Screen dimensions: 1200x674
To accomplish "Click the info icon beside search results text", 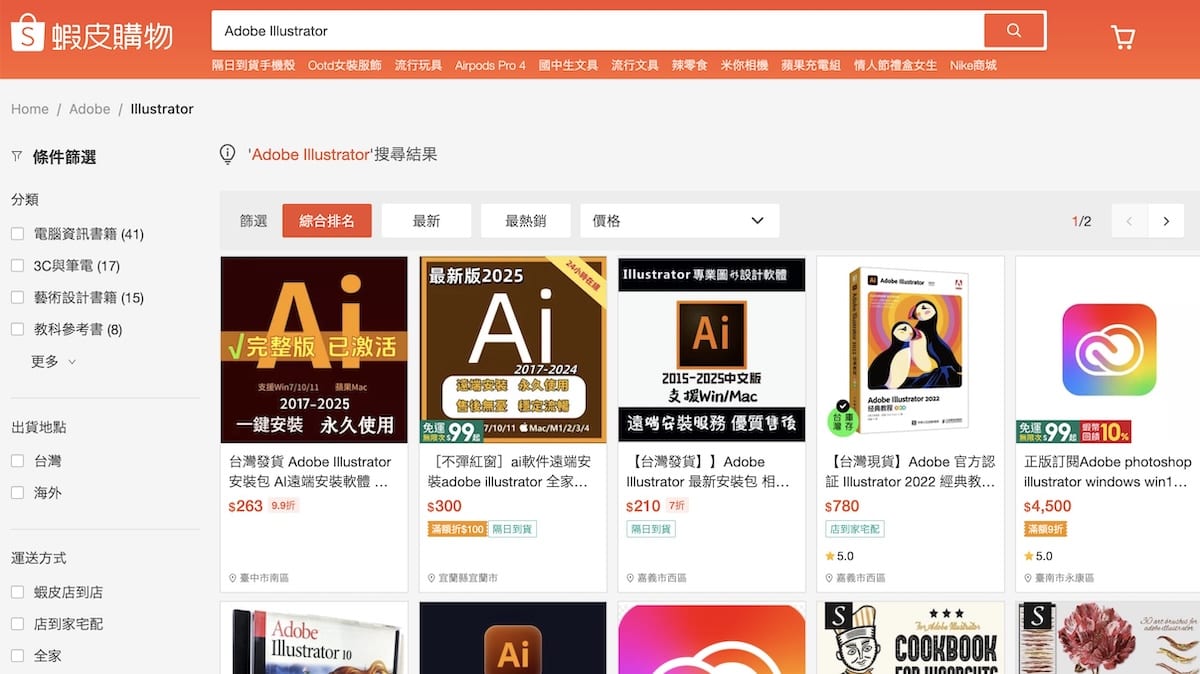I will pos(227,154).
